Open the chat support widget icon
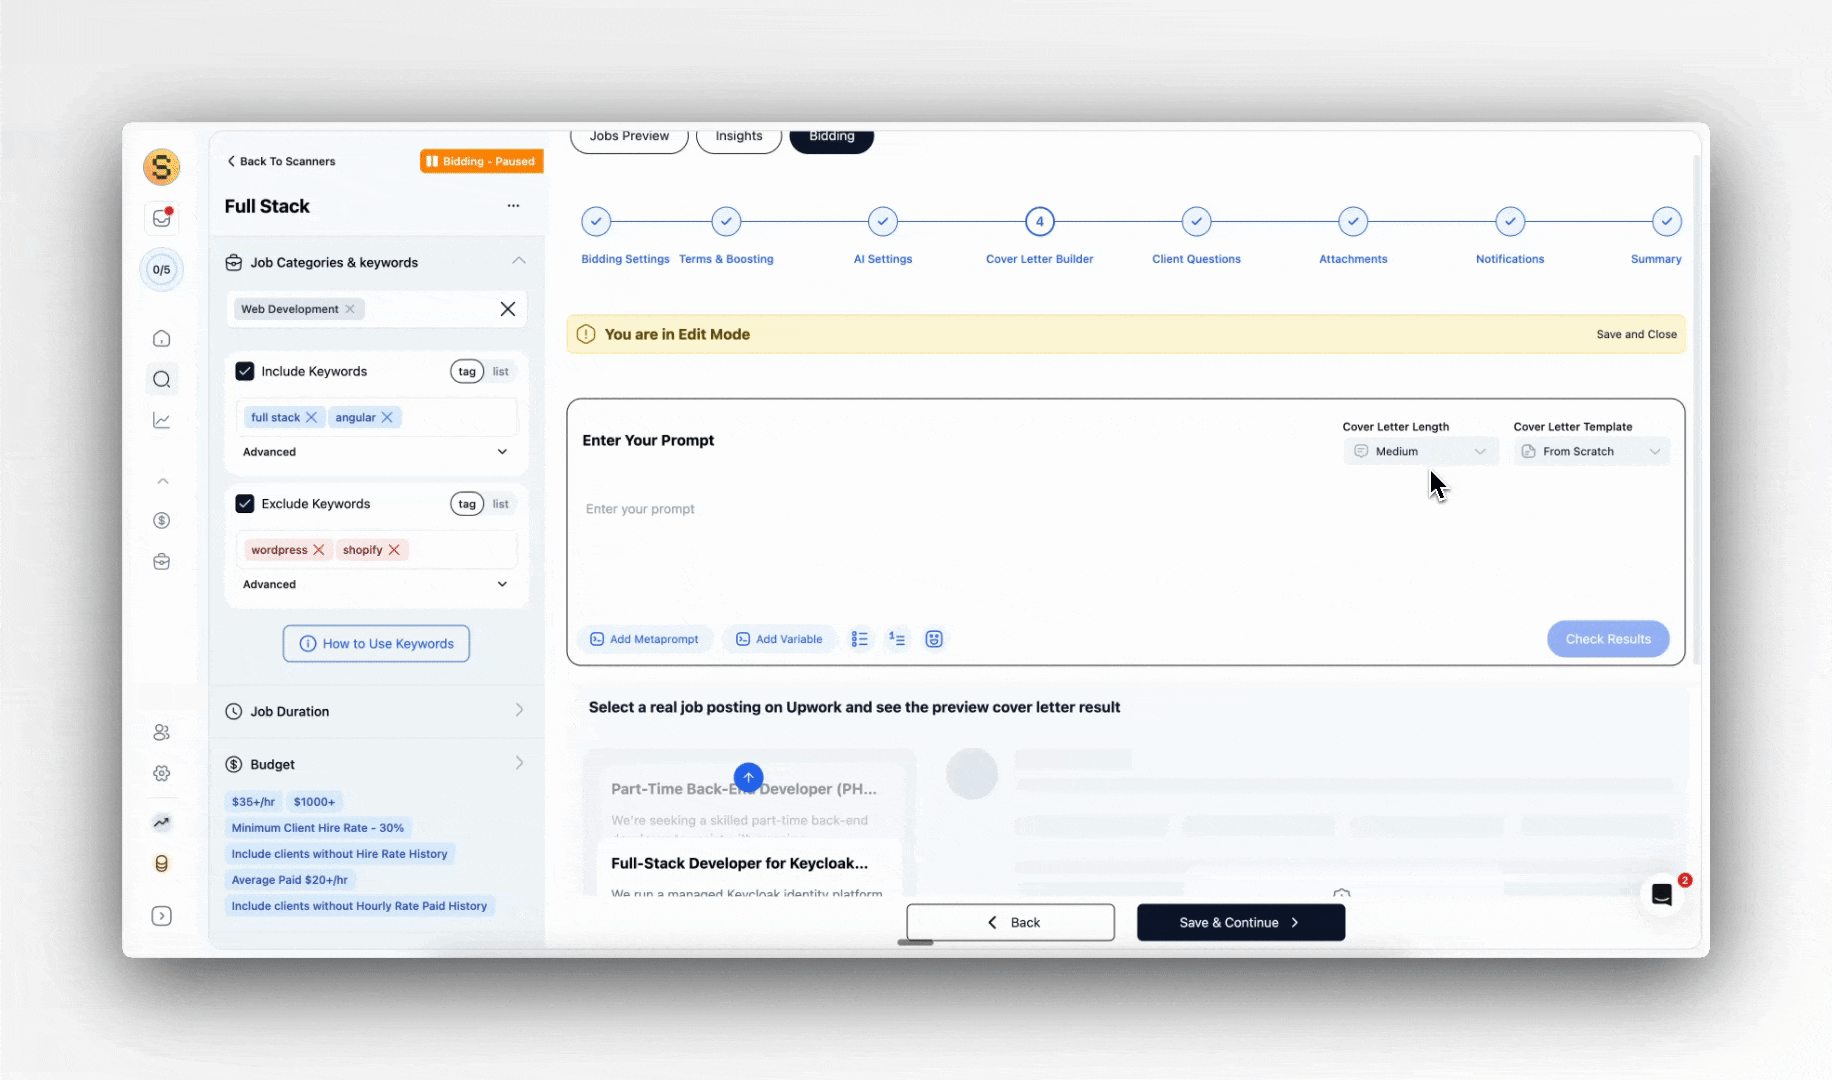This screenshot has width=1832, height=1080. click(x=1662, y=894)
